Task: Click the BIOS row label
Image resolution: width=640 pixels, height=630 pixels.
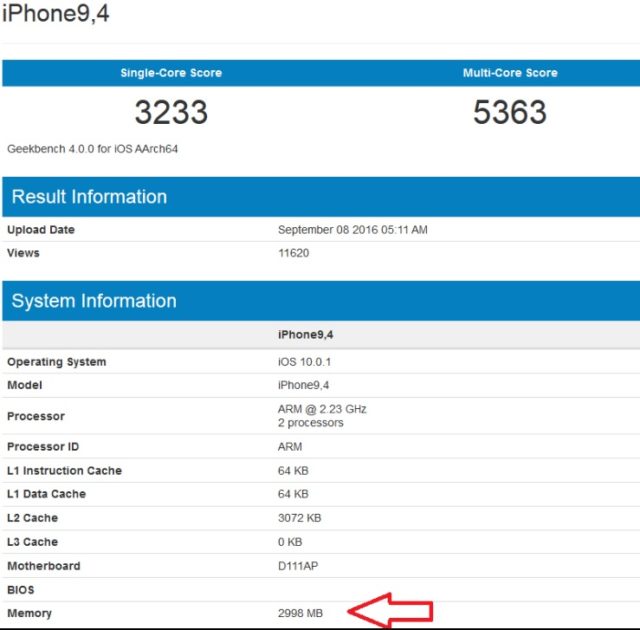Action: pyautogui.click(x=21, y=590)
